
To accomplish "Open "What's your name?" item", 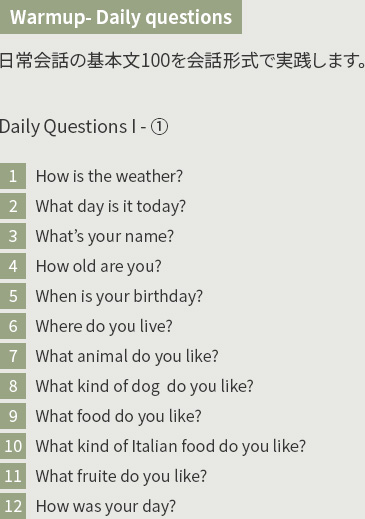I will point(105,236).
